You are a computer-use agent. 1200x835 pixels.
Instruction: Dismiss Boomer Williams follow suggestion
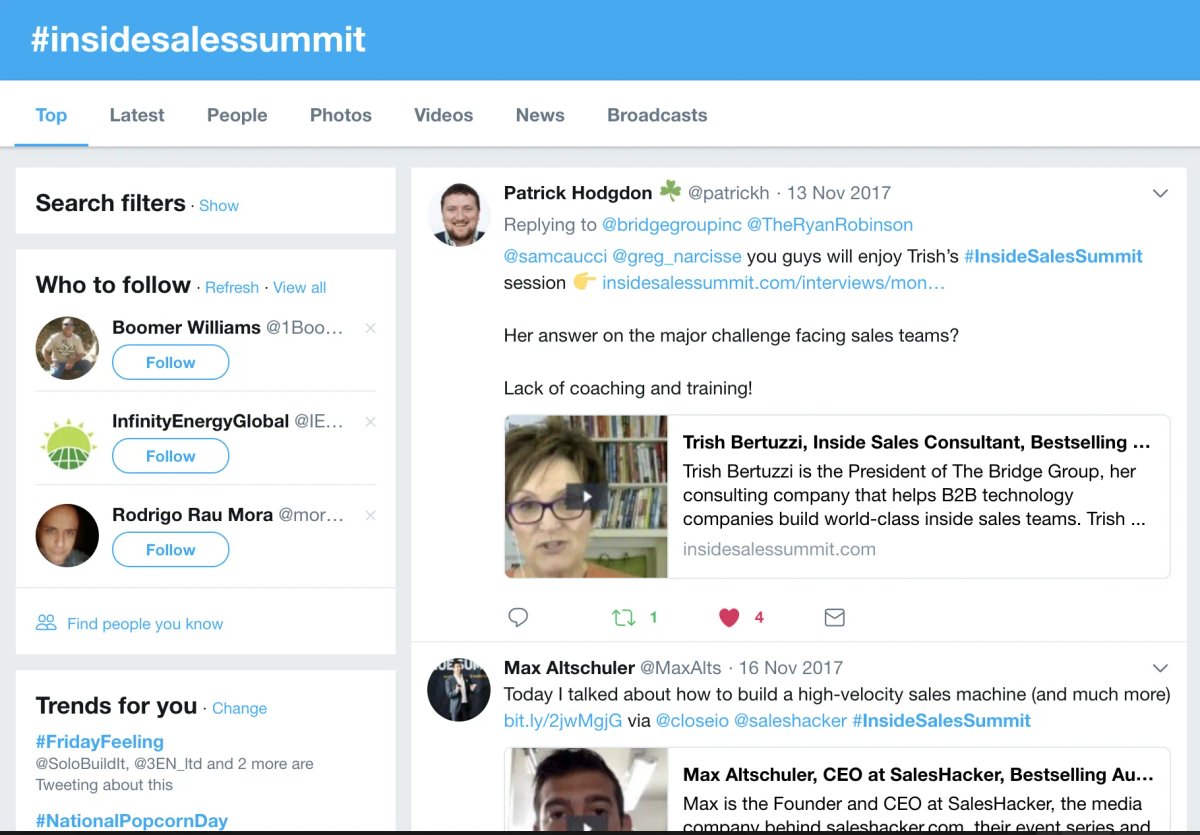(371, 328)
